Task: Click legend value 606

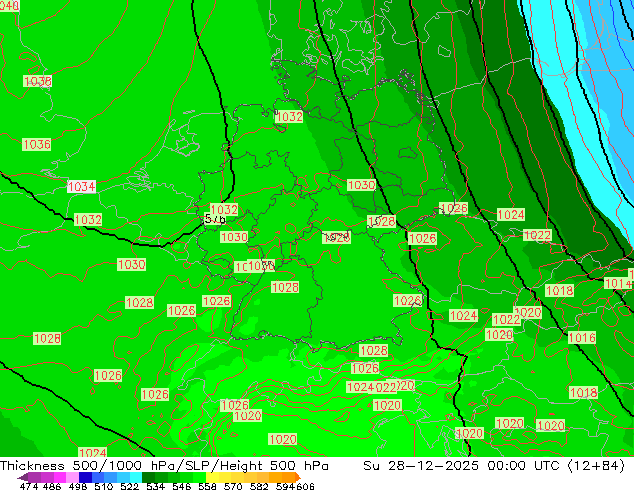Action: click(x=305, y=486)
